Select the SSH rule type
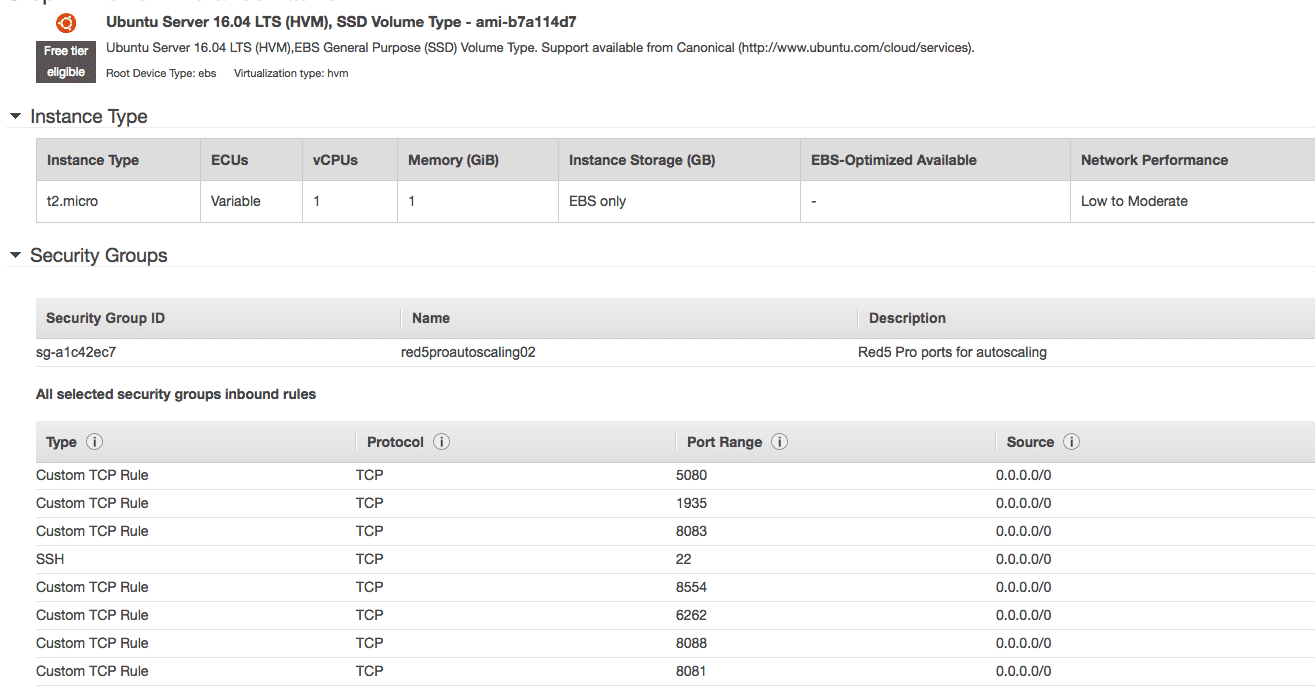Screen dimensions: 1315x693 click(50, 559)
